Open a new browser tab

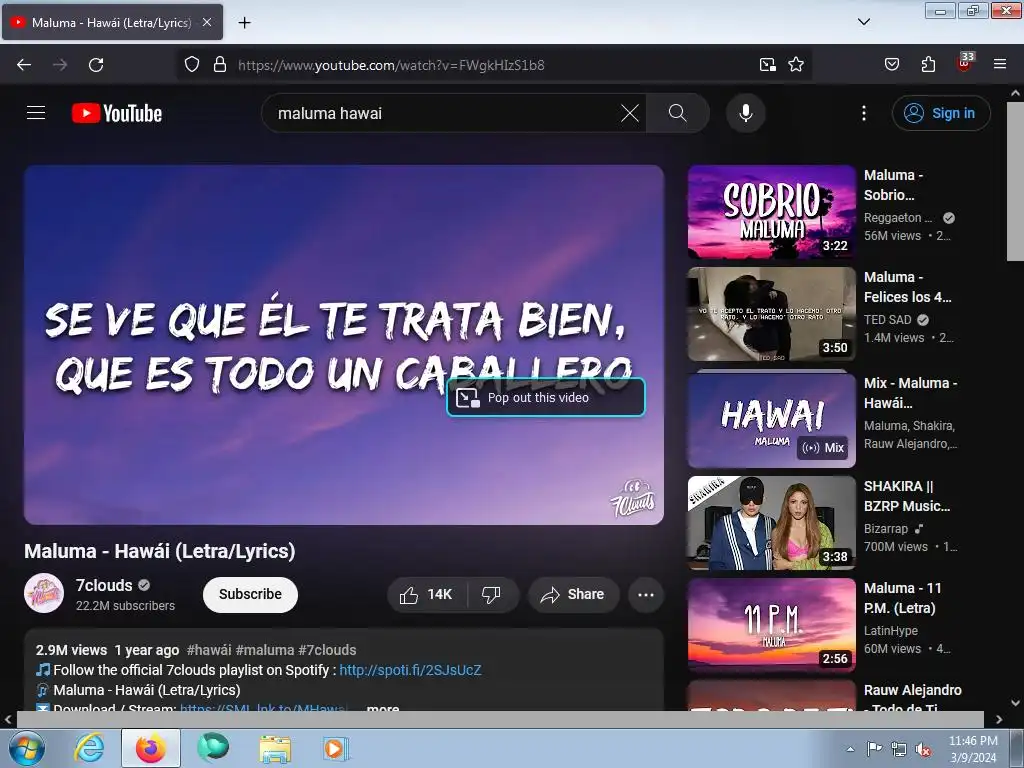point(244,23)
